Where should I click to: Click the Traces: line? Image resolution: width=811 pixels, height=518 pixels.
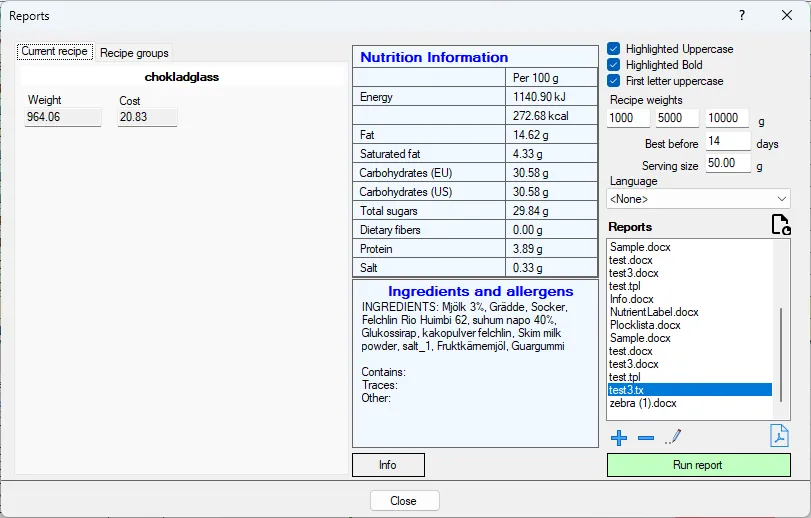[379, 385]
